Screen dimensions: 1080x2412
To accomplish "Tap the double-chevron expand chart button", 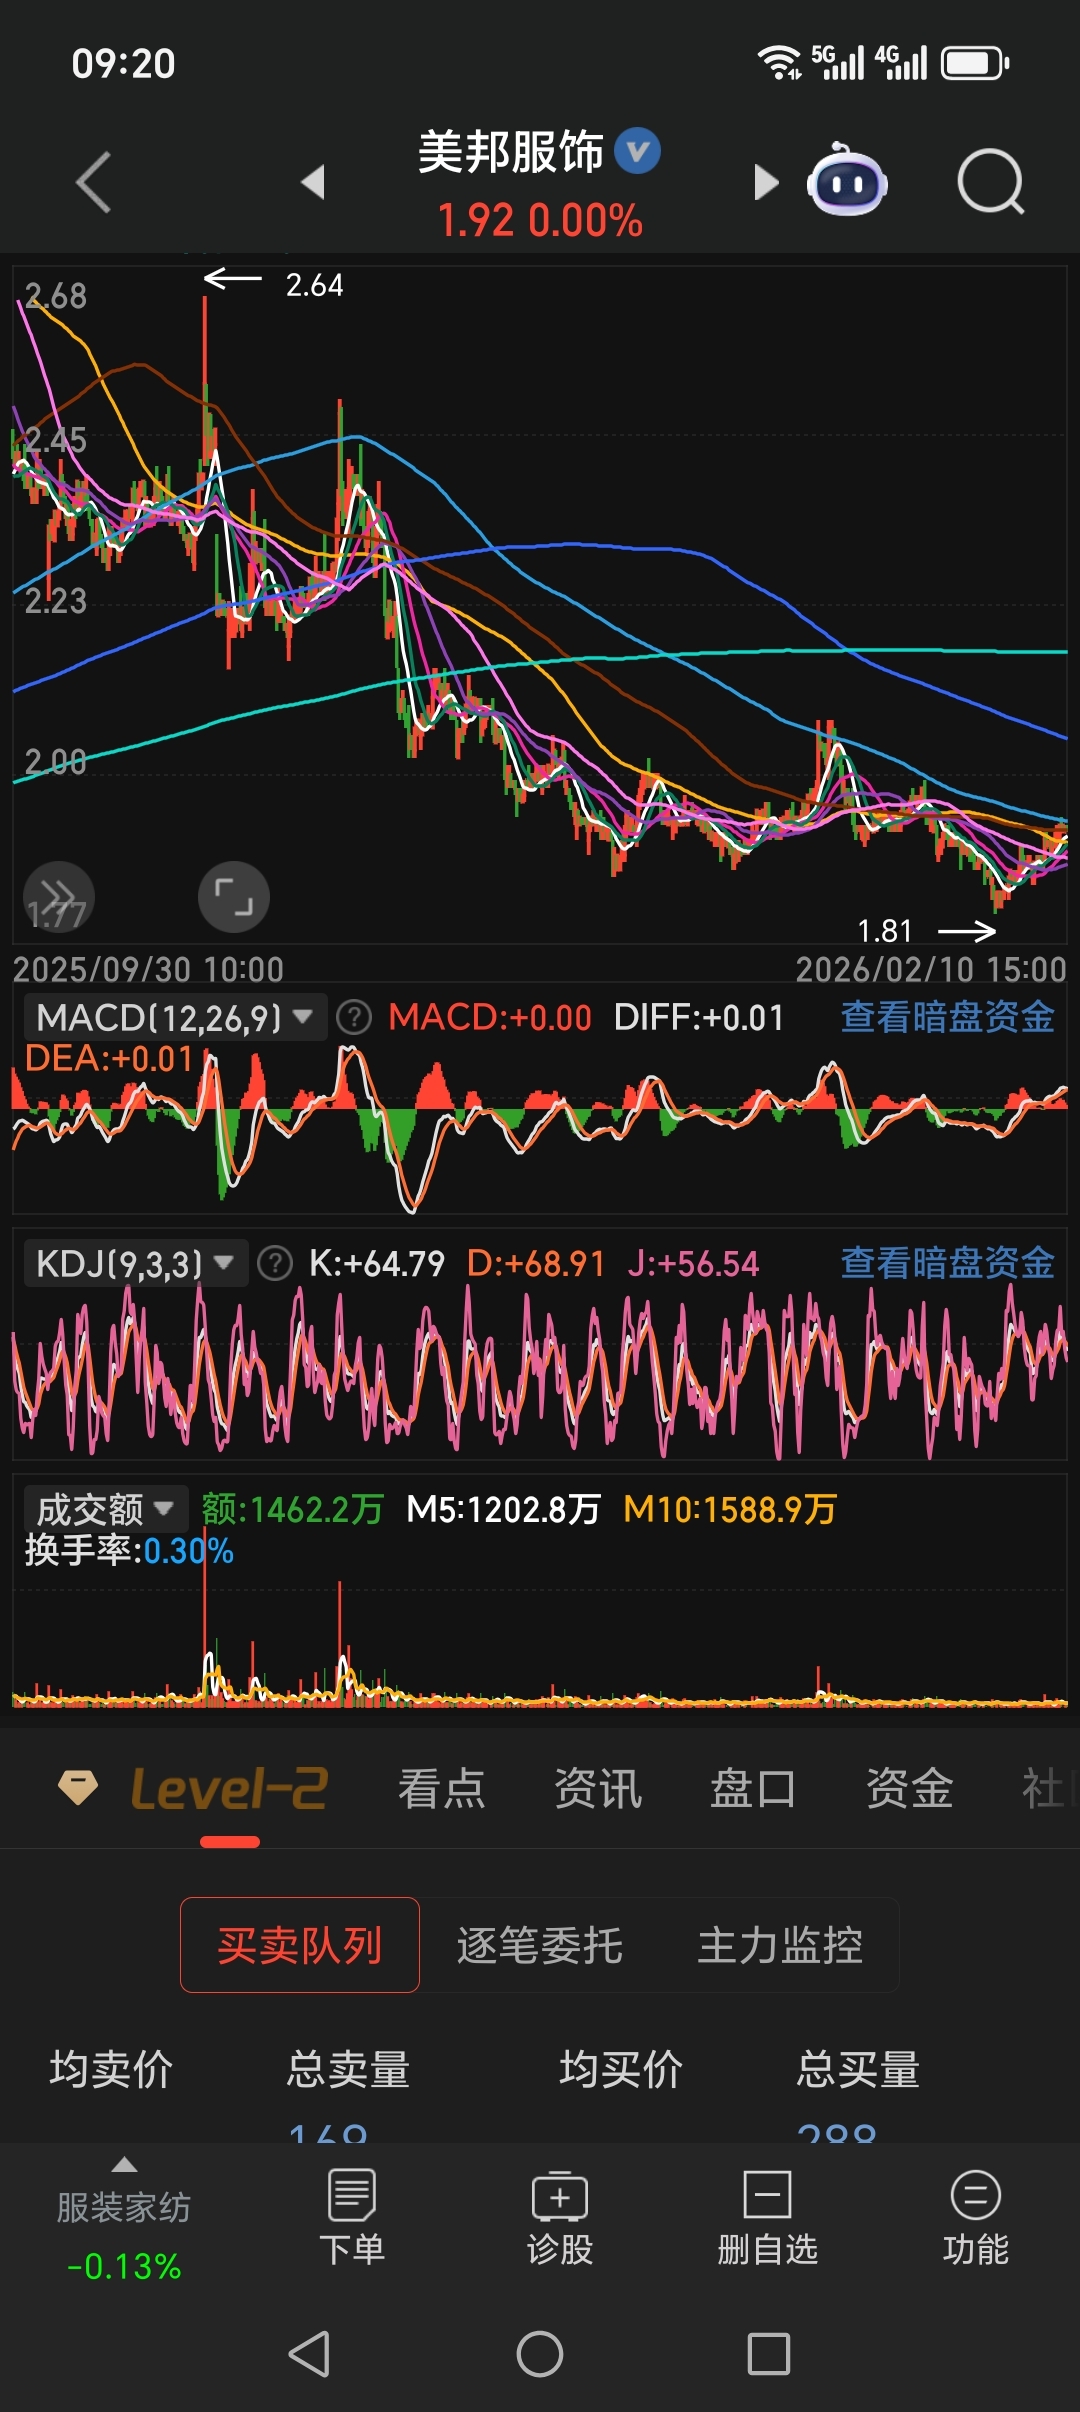I will coord(58,896).
